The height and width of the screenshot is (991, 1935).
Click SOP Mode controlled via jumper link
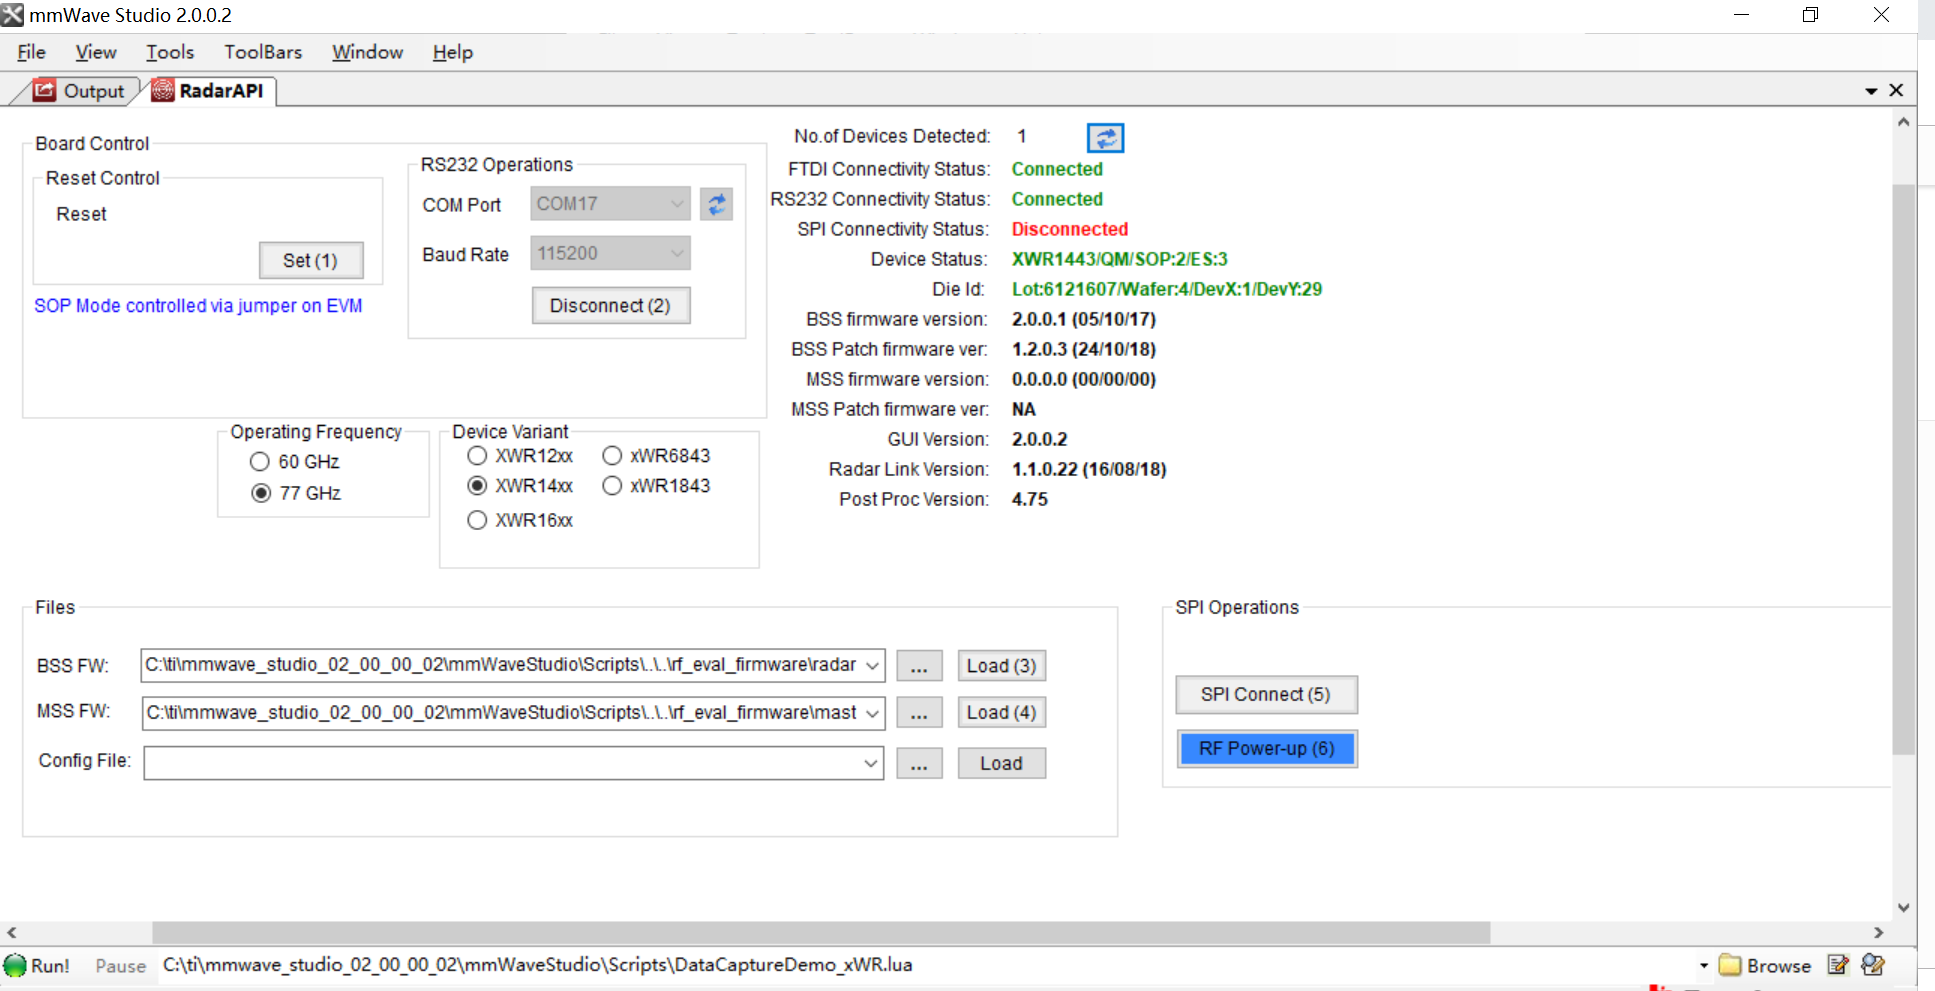198,306
